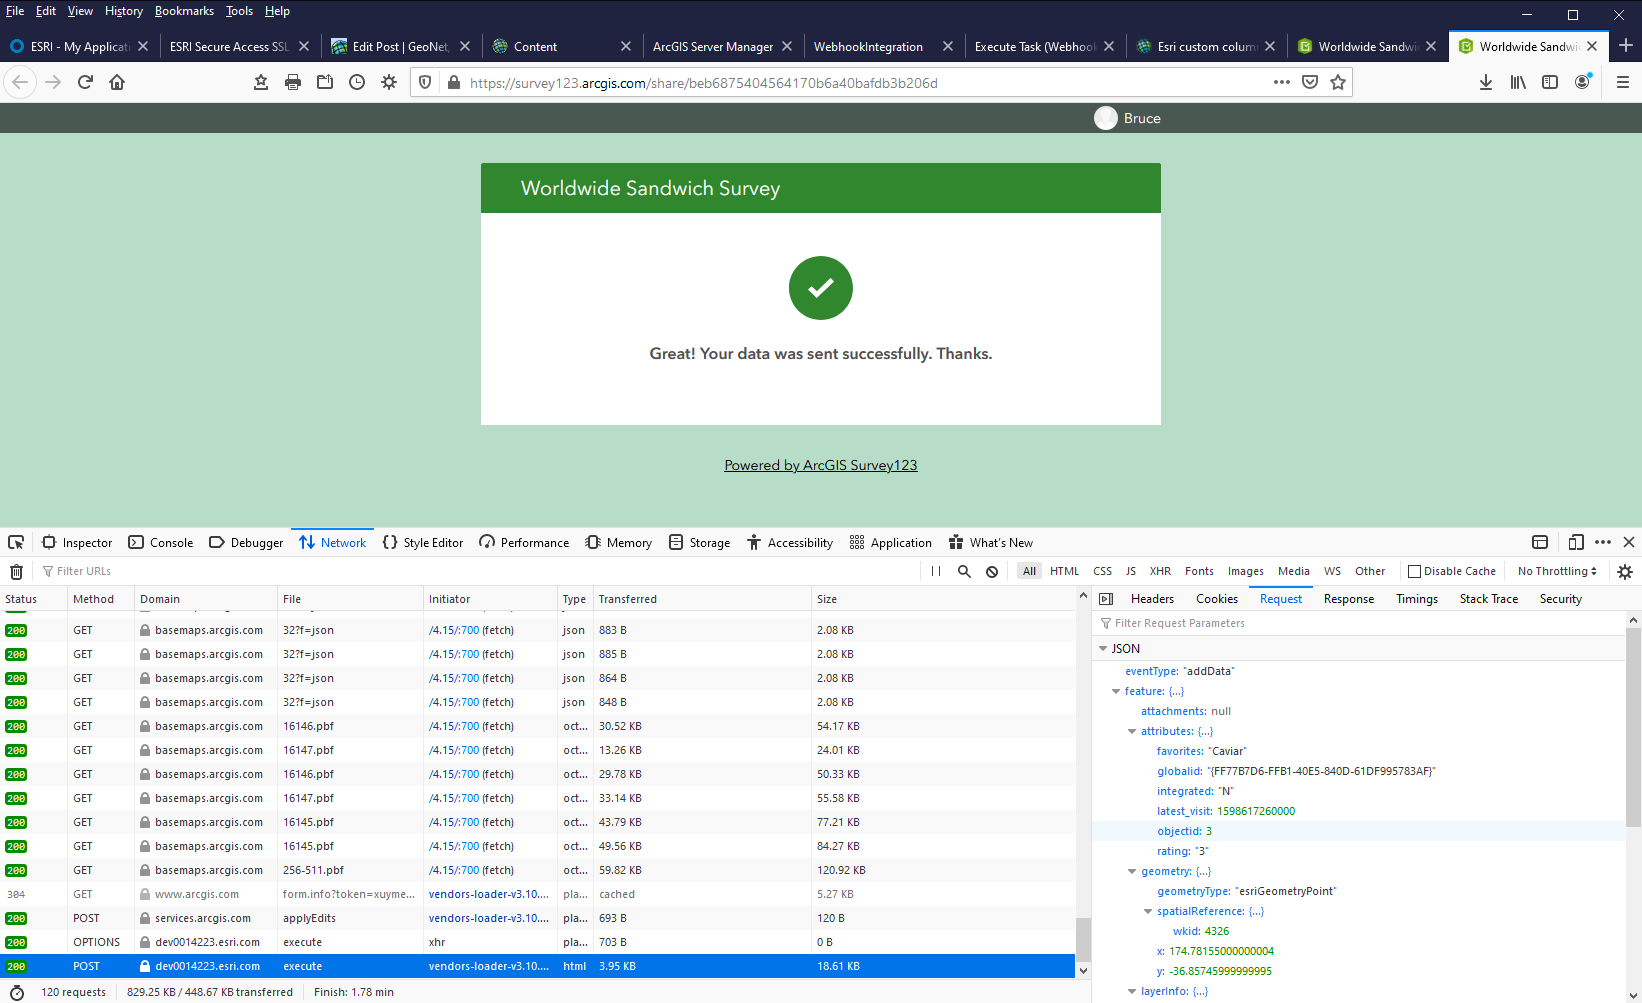
Task: Click the request details pane scrollbar
Action: [1634, 726]
